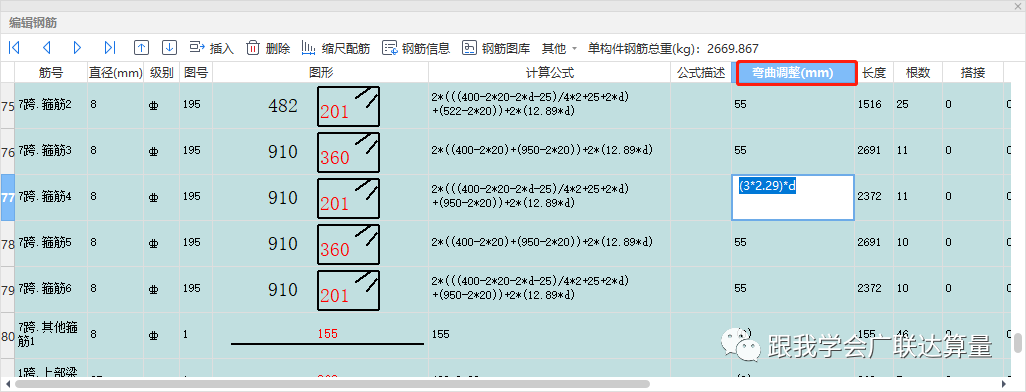Image resolution: width=1026 pixels, height=392 pixels.
Task: Click the 搭接 column header
Action: pos(972,73)
